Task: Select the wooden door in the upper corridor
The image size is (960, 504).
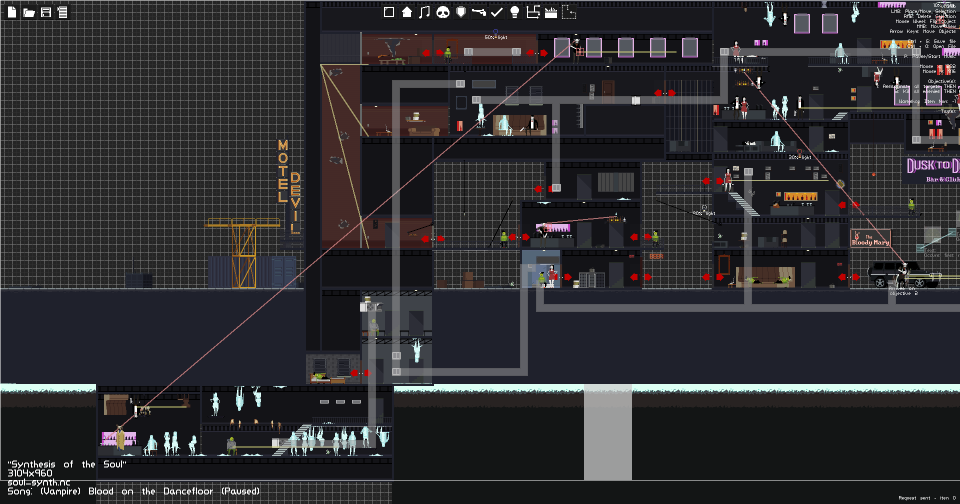Action: [x=607, y=91]
